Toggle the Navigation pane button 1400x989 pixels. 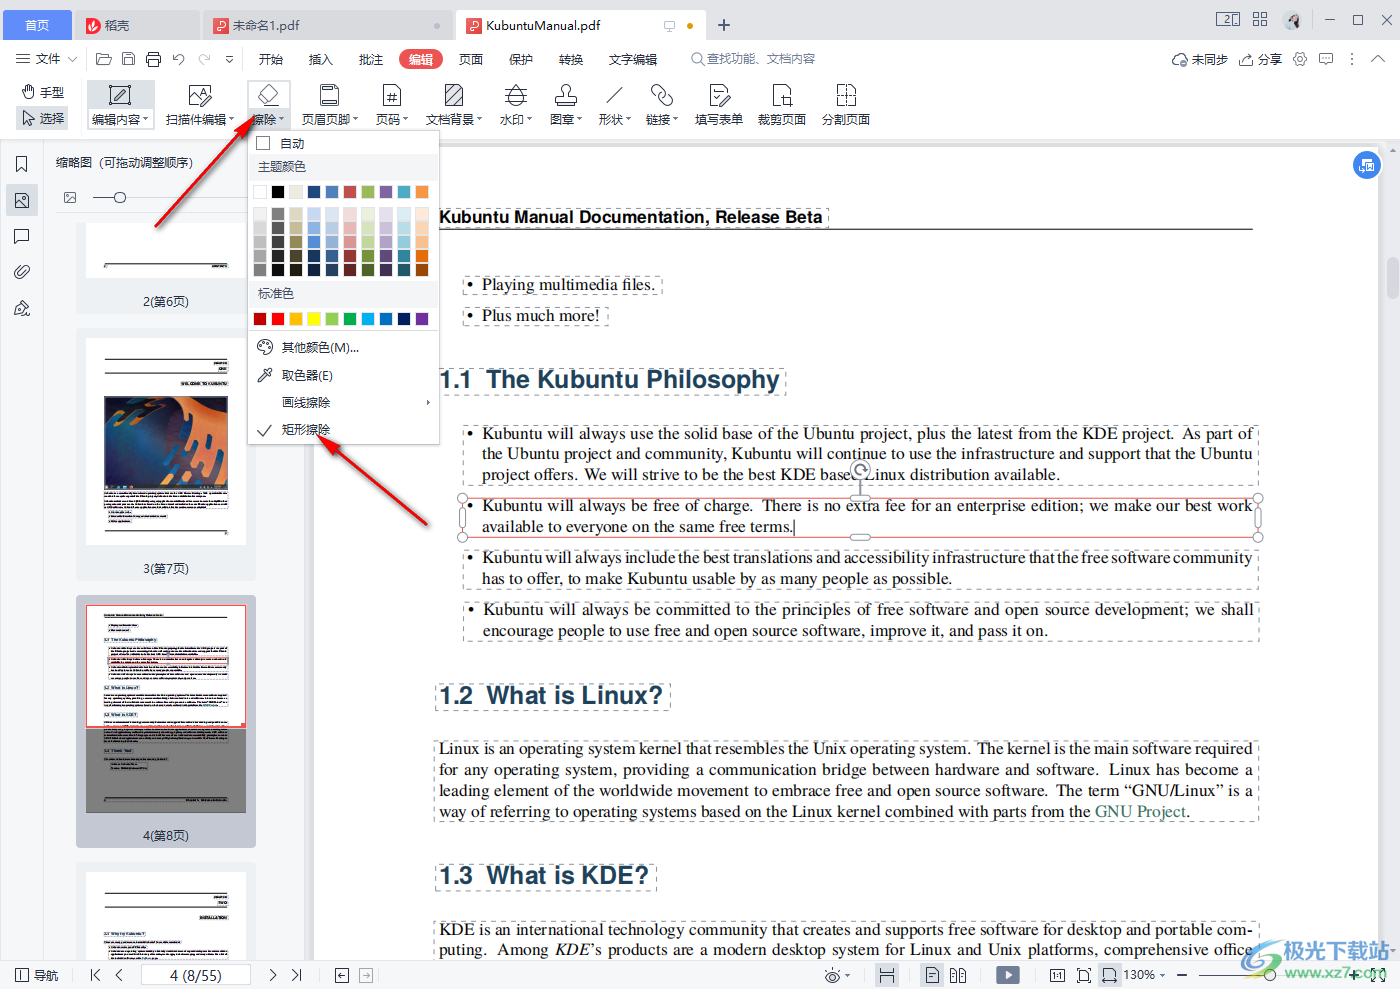point(37,975)
